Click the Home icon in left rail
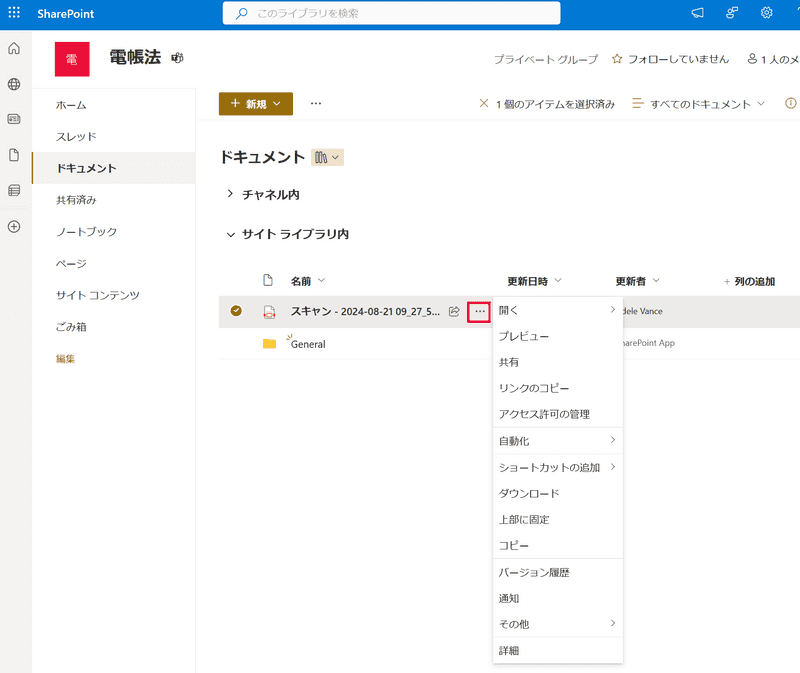Image resolution: width=800 pixels, height=673 pixels. [x=14, y=49]
